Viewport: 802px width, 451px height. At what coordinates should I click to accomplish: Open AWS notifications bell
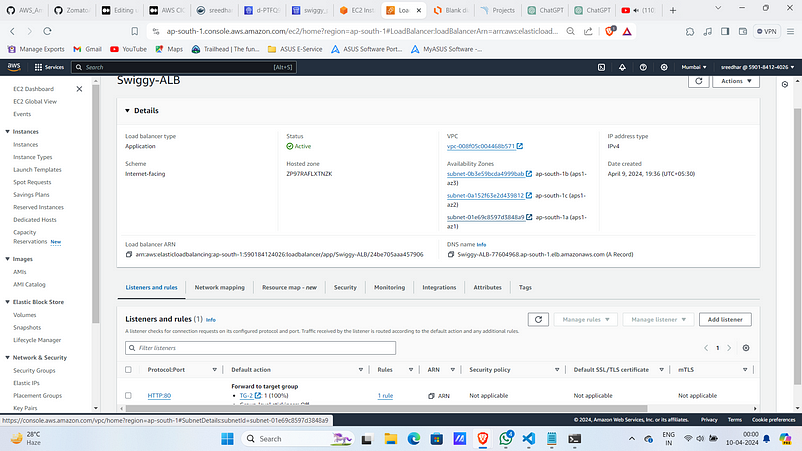click(622, 67)
